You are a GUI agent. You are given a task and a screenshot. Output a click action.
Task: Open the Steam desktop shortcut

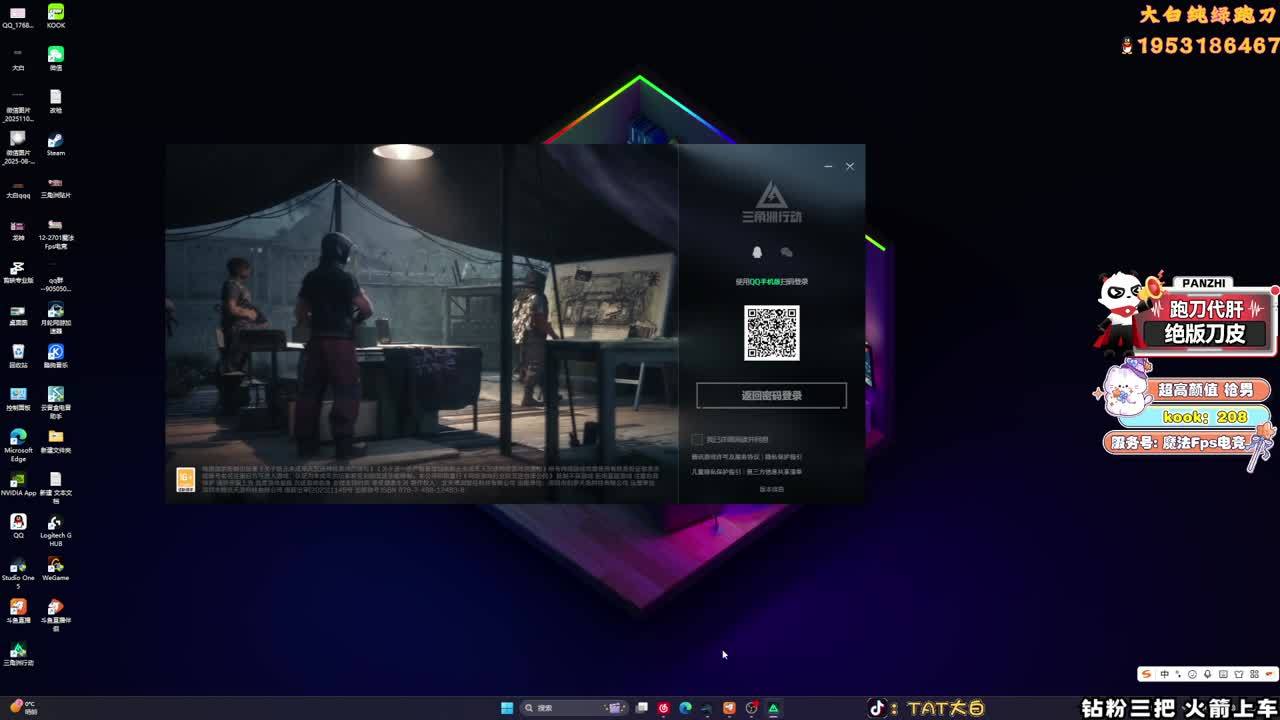(x=56, y=142)
